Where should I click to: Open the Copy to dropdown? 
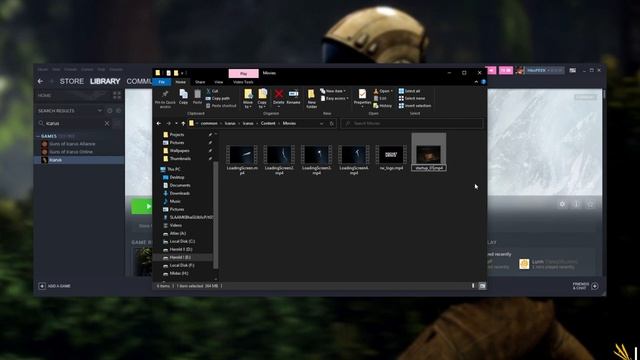[262, 98]
